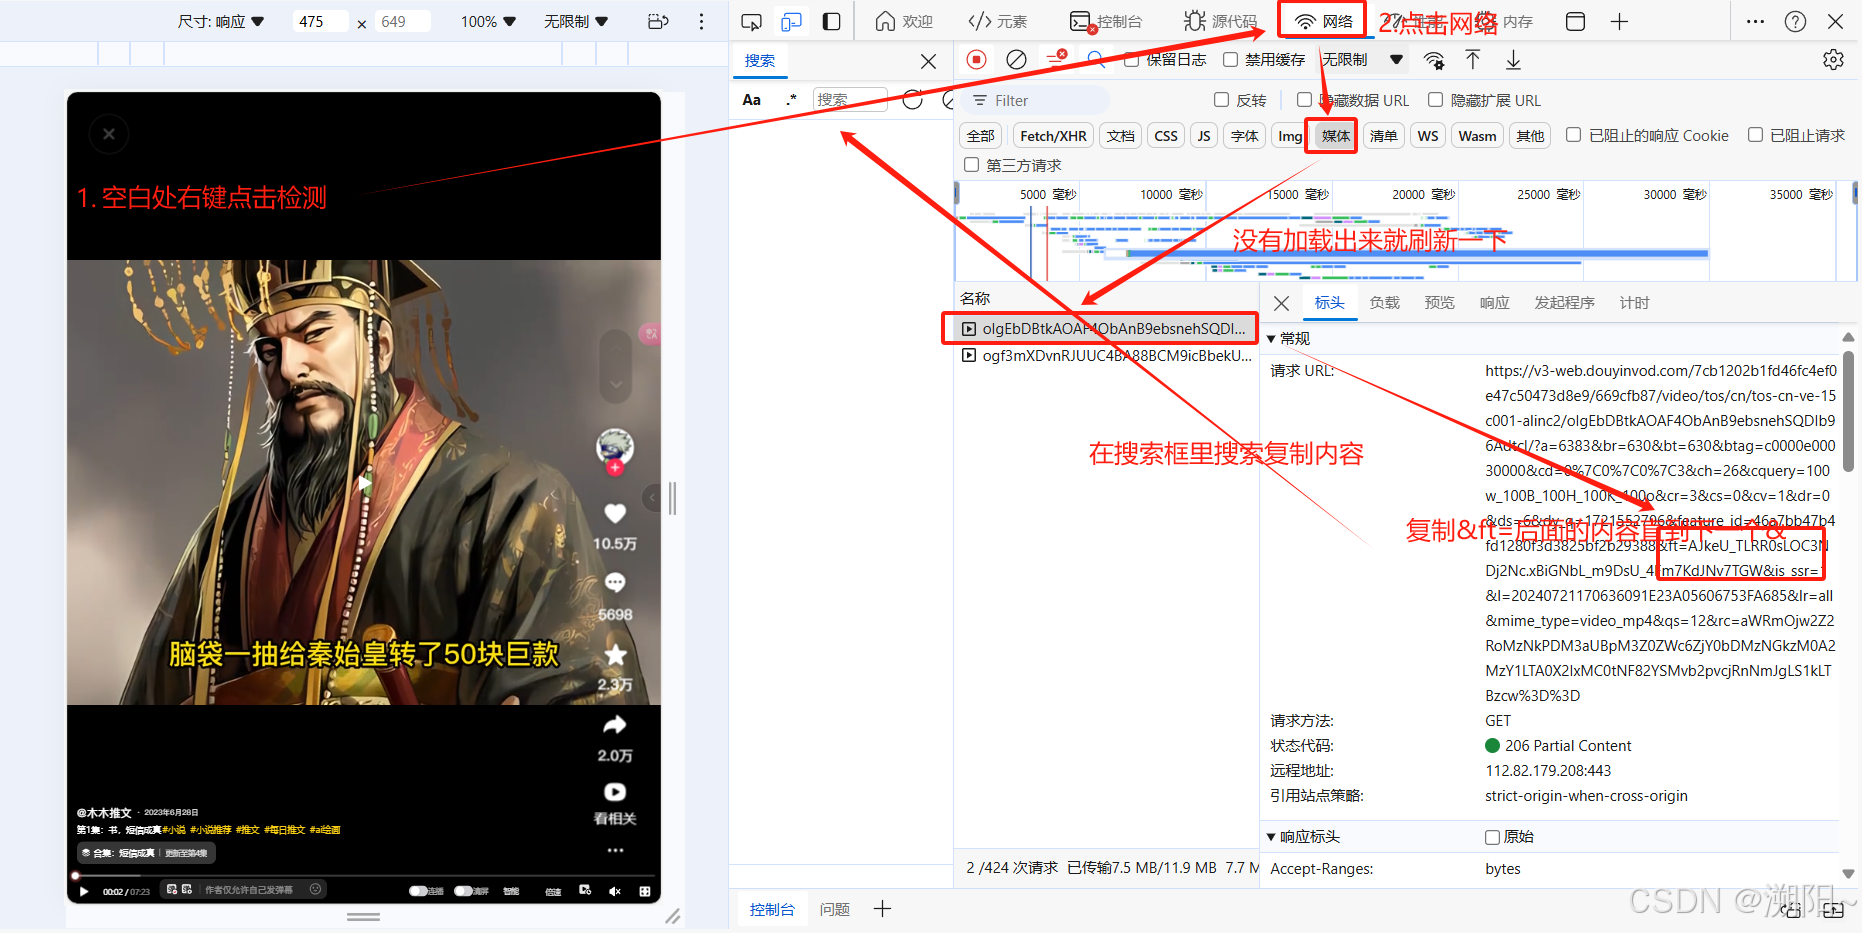Check 隐藏扩展 URL checkbox
This screenshot has width=1862, height=933.
[x=1435, y=99]
